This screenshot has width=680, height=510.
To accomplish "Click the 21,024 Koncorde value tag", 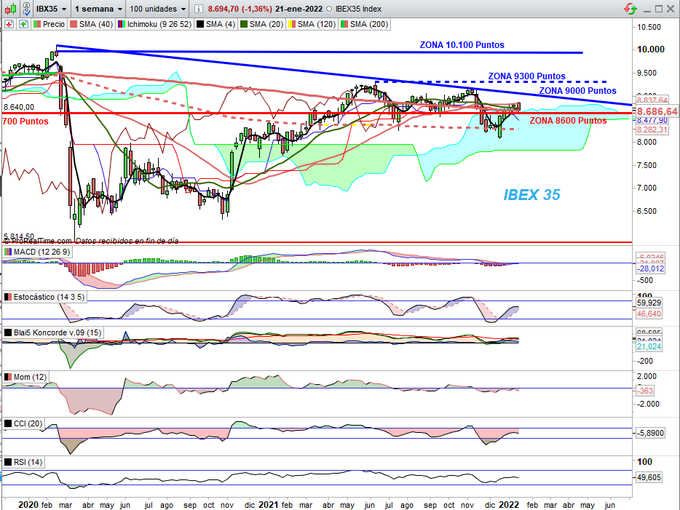I will click(x=649, y=346).
